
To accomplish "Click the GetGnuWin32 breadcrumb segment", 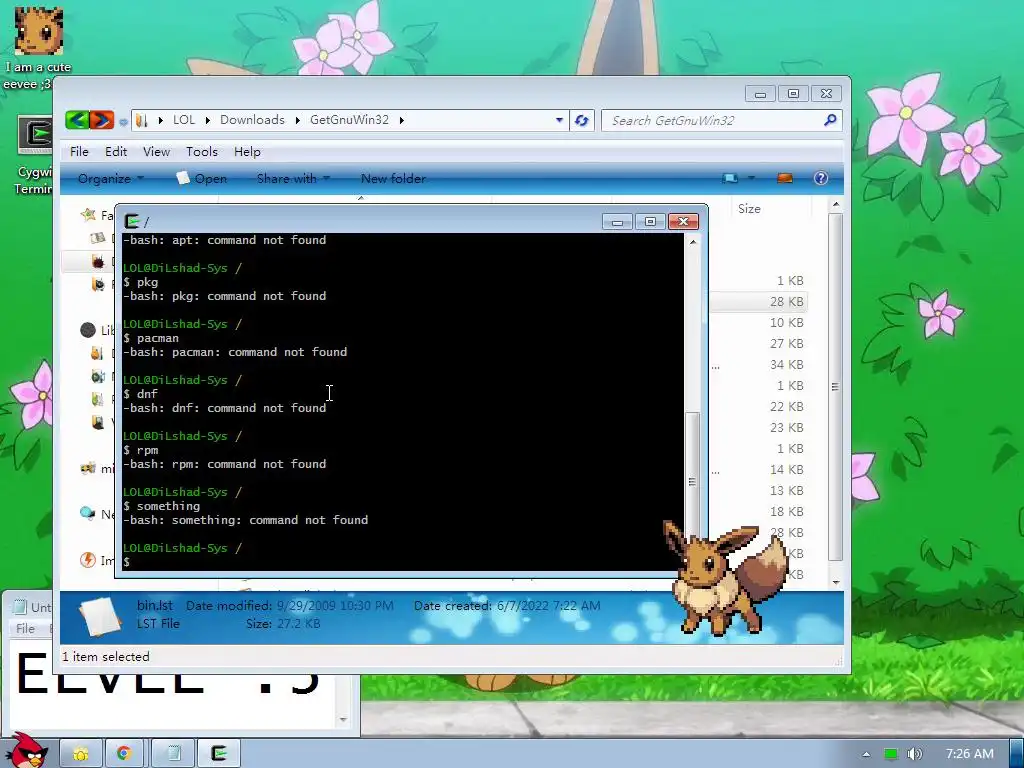I will pos(349,120).
